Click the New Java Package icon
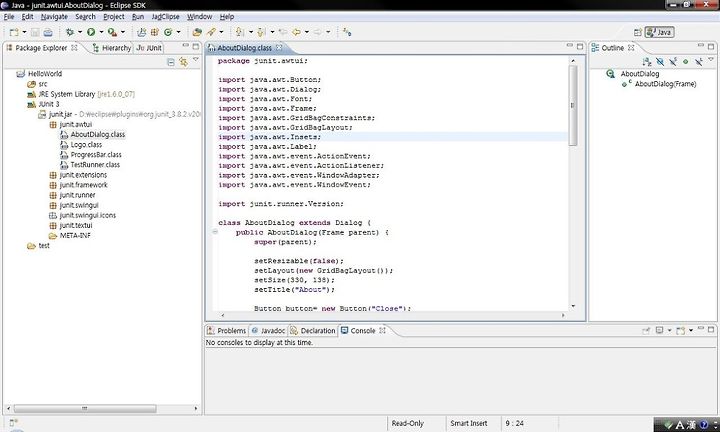720x432 pixels. pos(155,32)
